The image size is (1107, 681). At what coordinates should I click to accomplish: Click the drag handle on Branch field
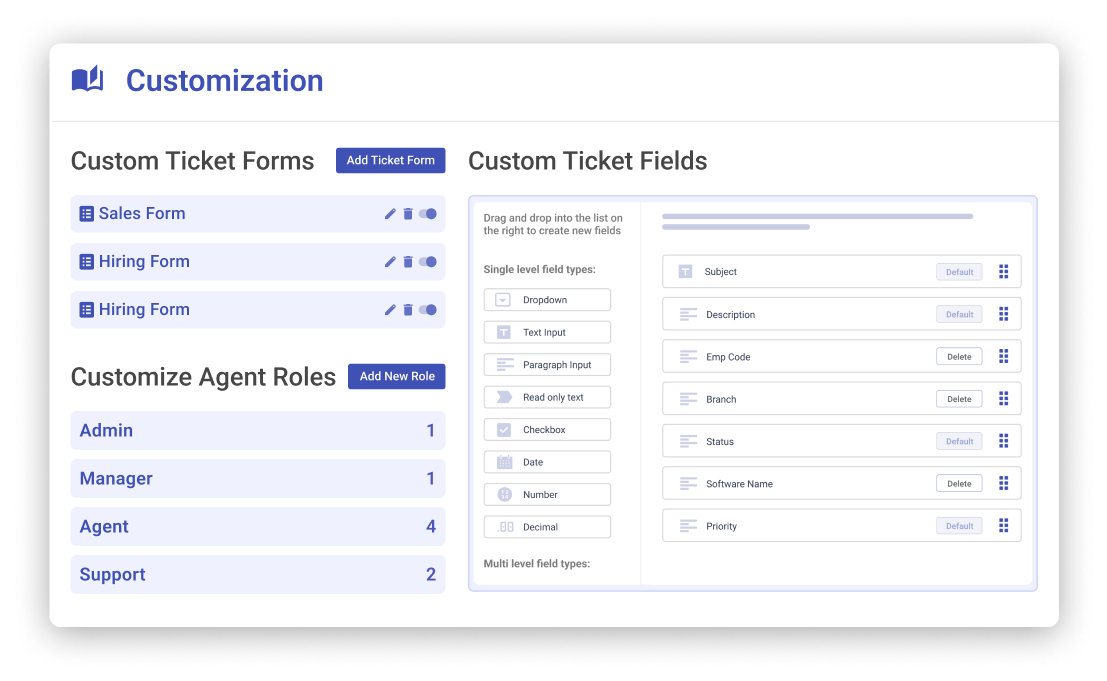[x=1003, y=399]
